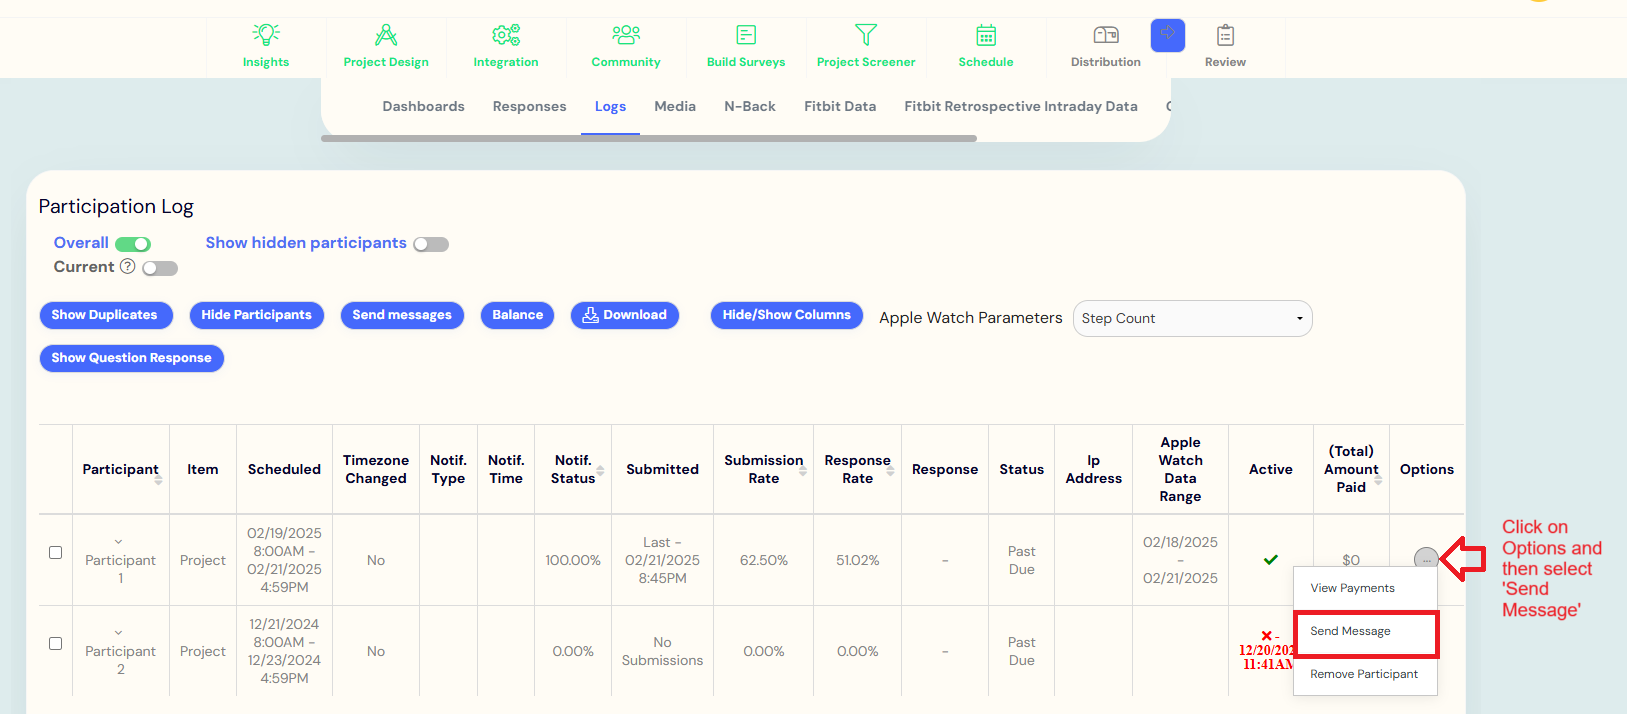
Task: Open the Build Surveys icon
Action: point(746,35)
